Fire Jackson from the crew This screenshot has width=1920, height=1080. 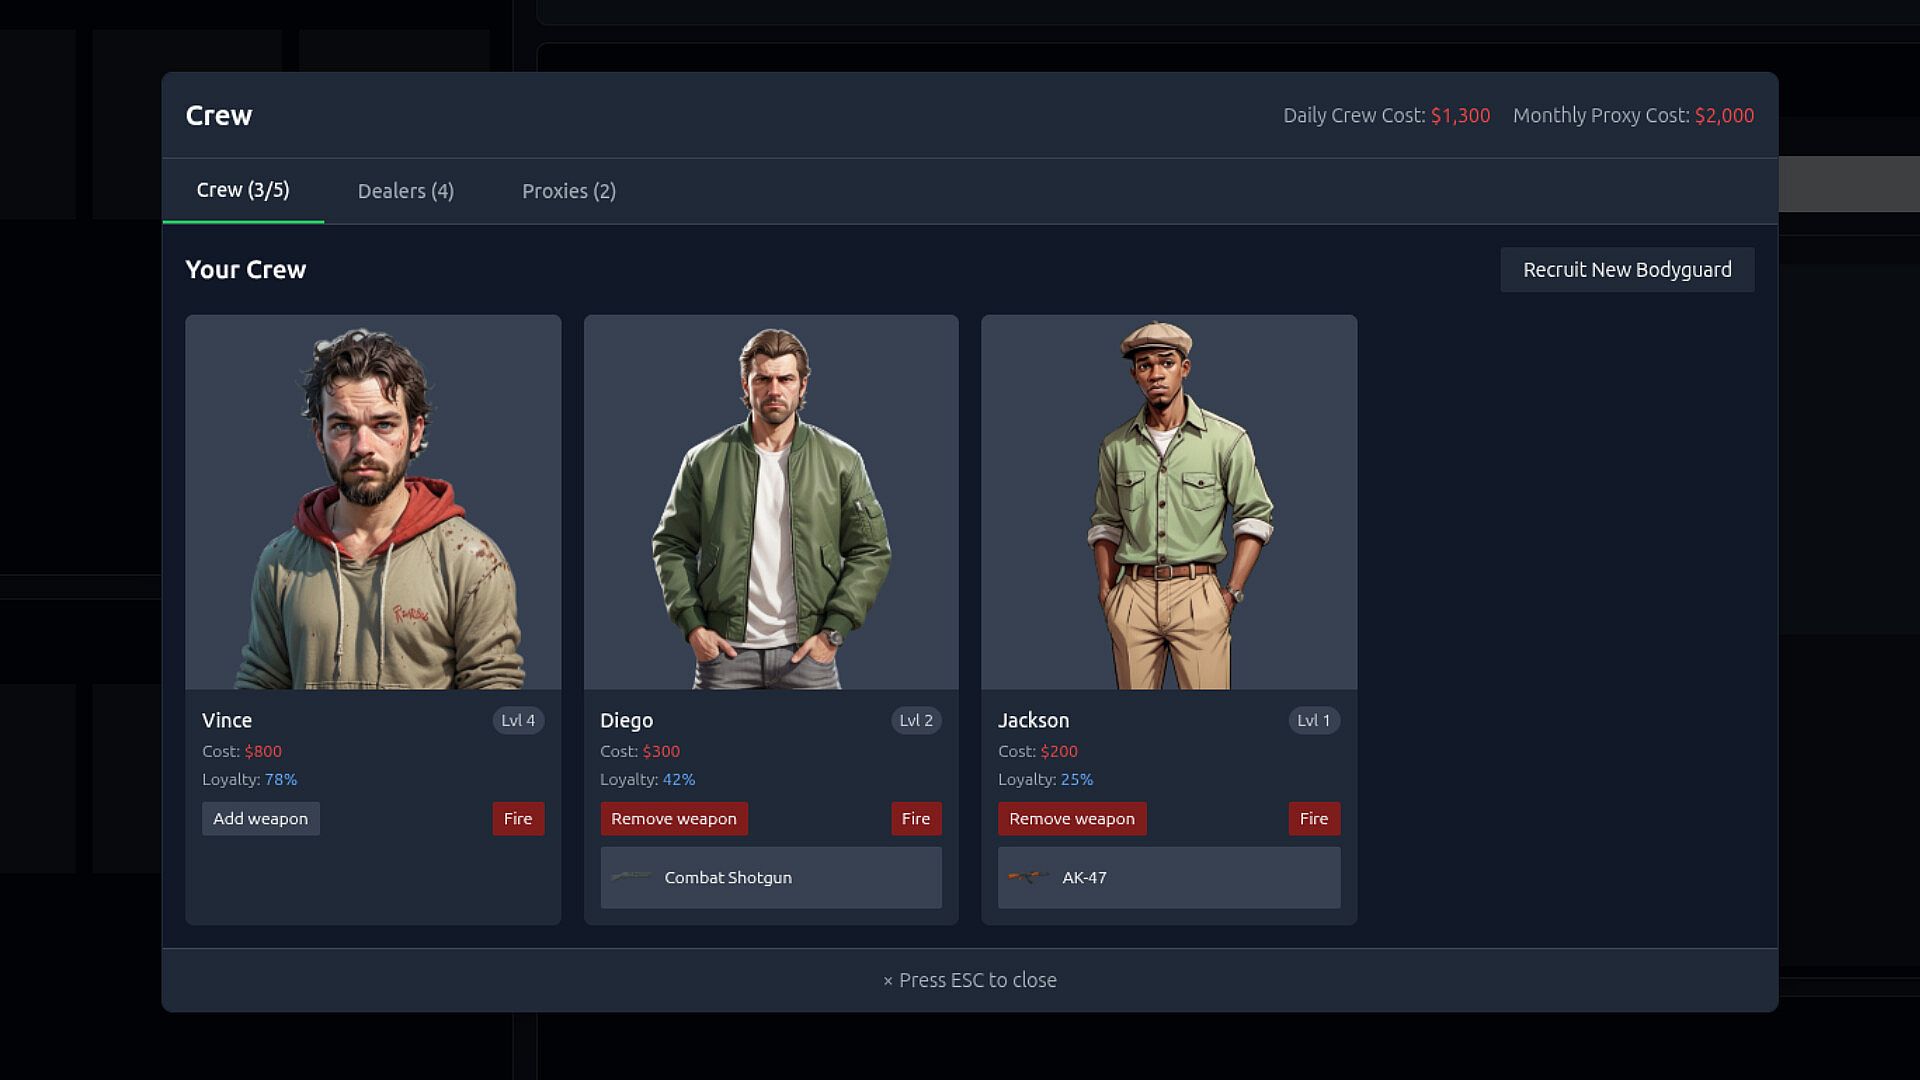tap(1313, 818)
